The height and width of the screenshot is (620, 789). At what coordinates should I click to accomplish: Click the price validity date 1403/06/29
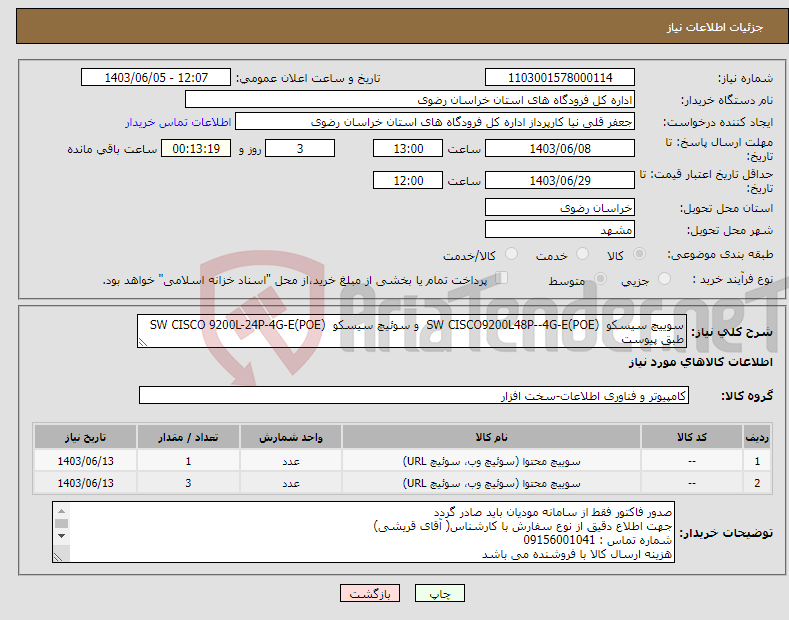(560, 180)
